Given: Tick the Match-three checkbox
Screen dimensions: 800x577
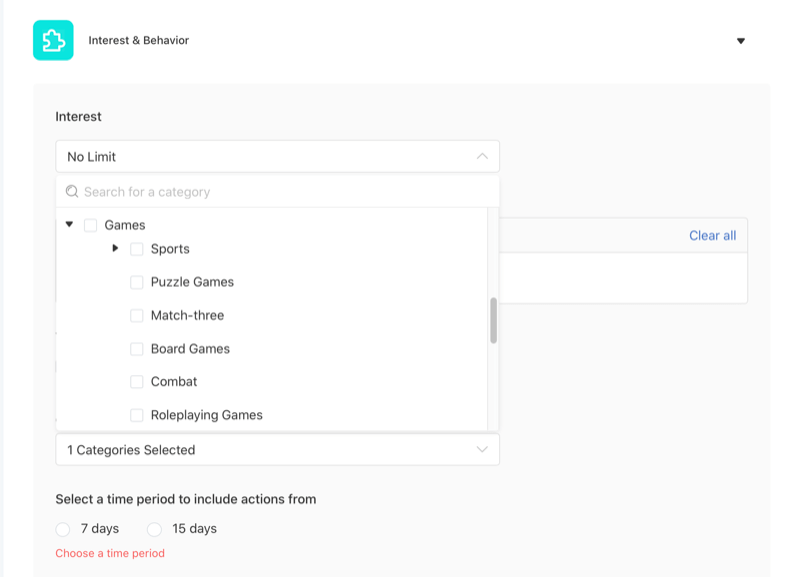Looking at the screenshot, I should (x=137, y=316).
